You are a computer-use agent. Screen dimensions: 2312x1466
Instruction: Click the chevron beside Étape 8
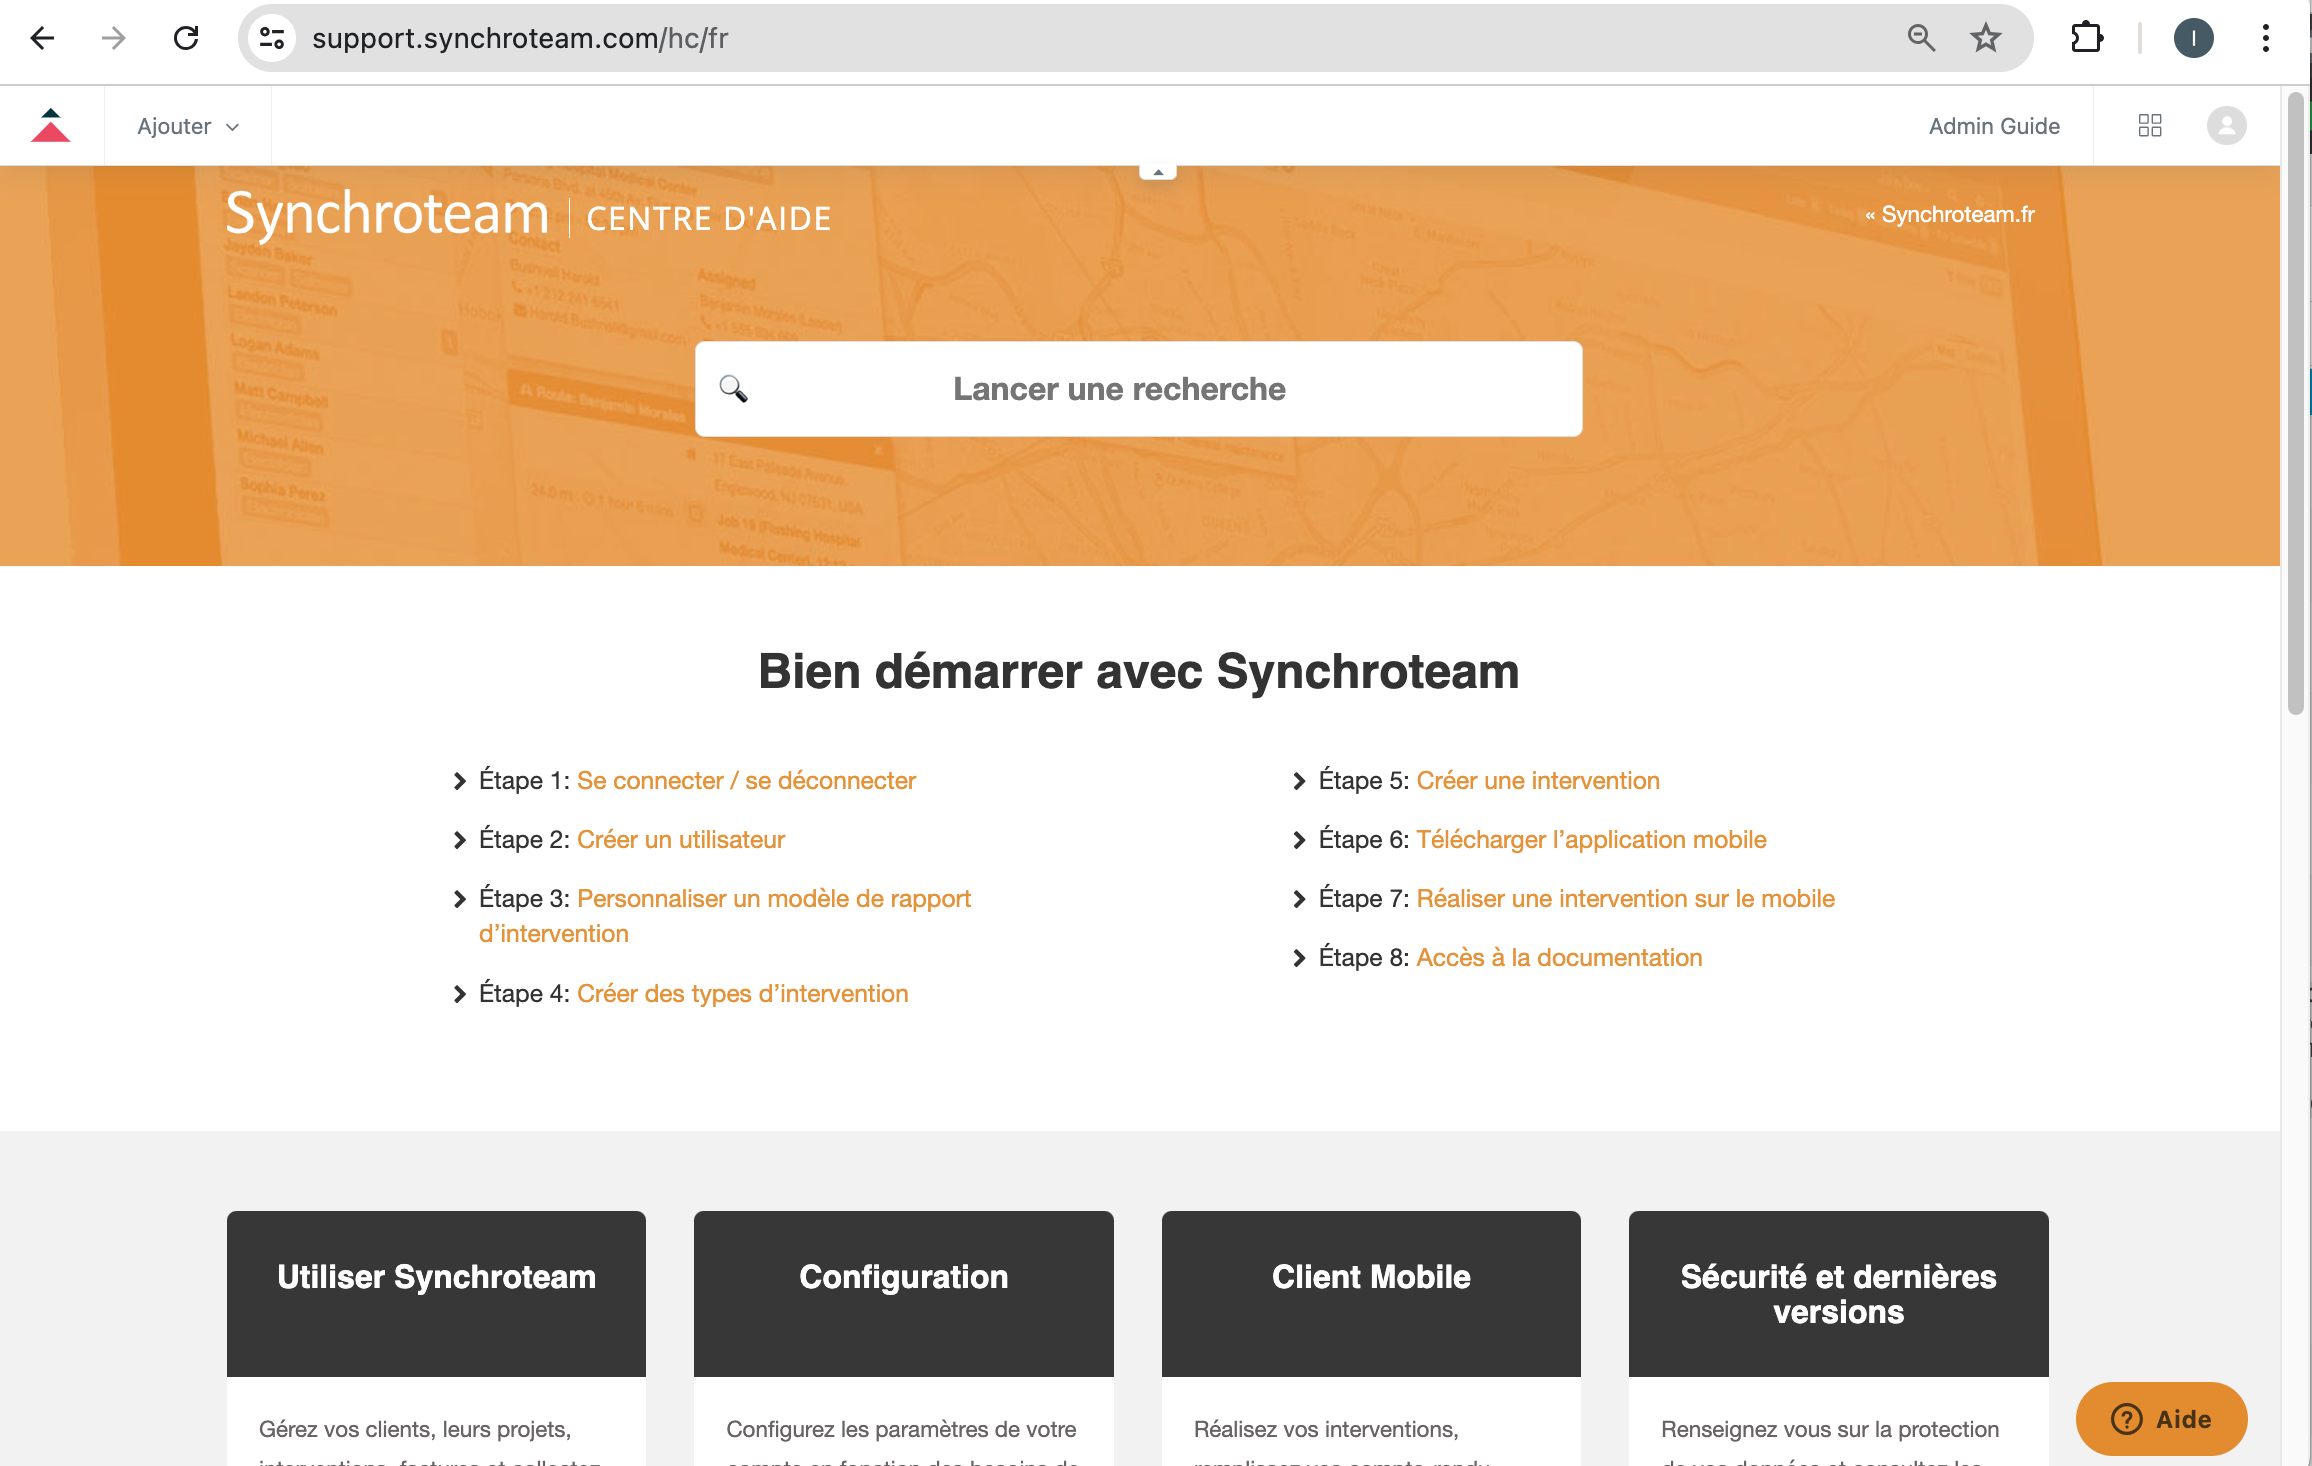tap(1300, 958)
